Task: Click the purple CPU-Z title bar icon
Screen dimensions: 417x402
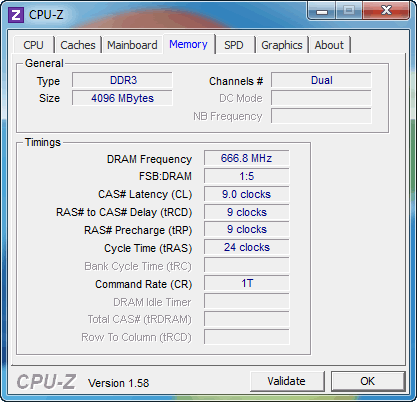Action: coord(16,15)
